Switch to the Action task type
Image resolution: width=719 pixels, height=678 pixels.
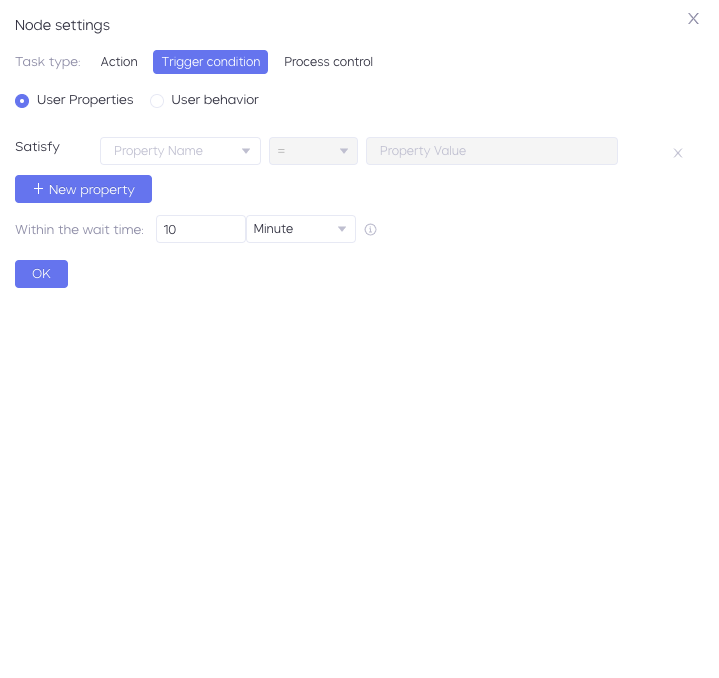[119, 62]
